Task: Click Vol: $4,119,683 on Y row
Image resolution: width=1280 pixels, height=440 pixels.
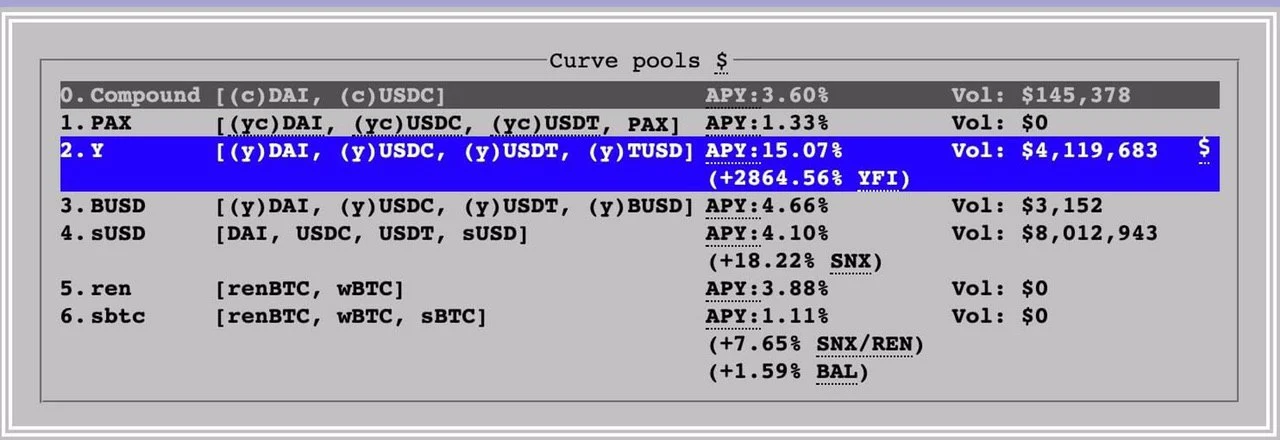Action: pos(1055,151)
